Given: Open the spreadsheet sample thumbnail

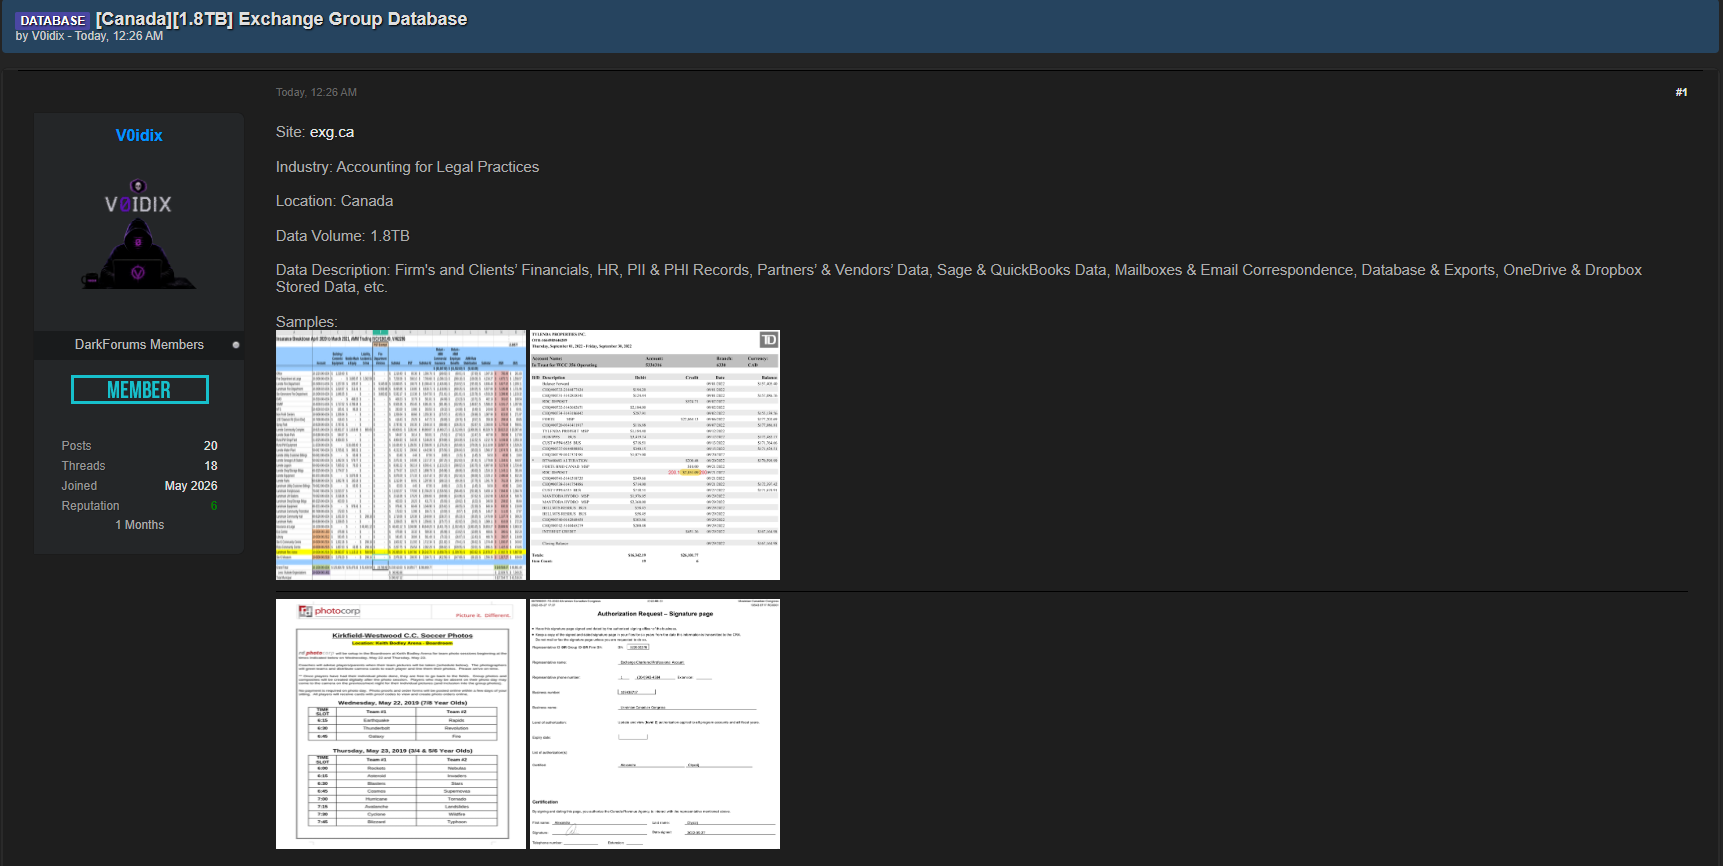Looking at the screenshot, I should (401, 455).
